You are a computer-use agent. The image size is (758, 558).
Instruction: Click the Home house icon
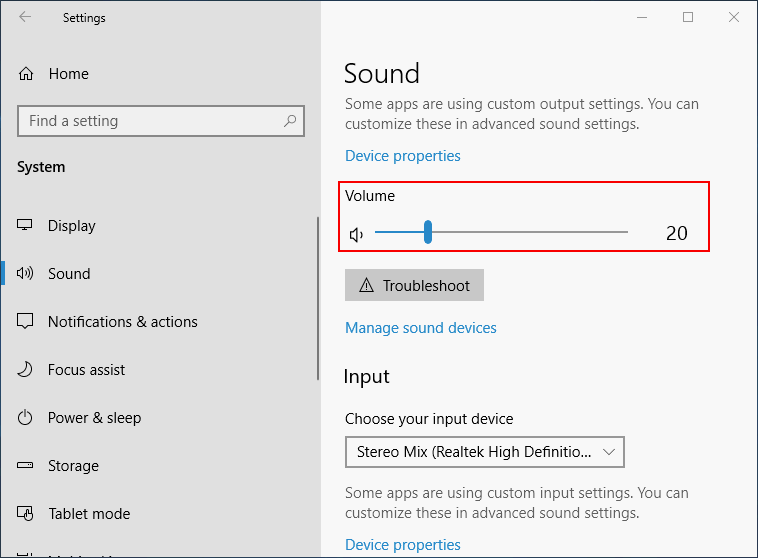(x=26, y=74)
